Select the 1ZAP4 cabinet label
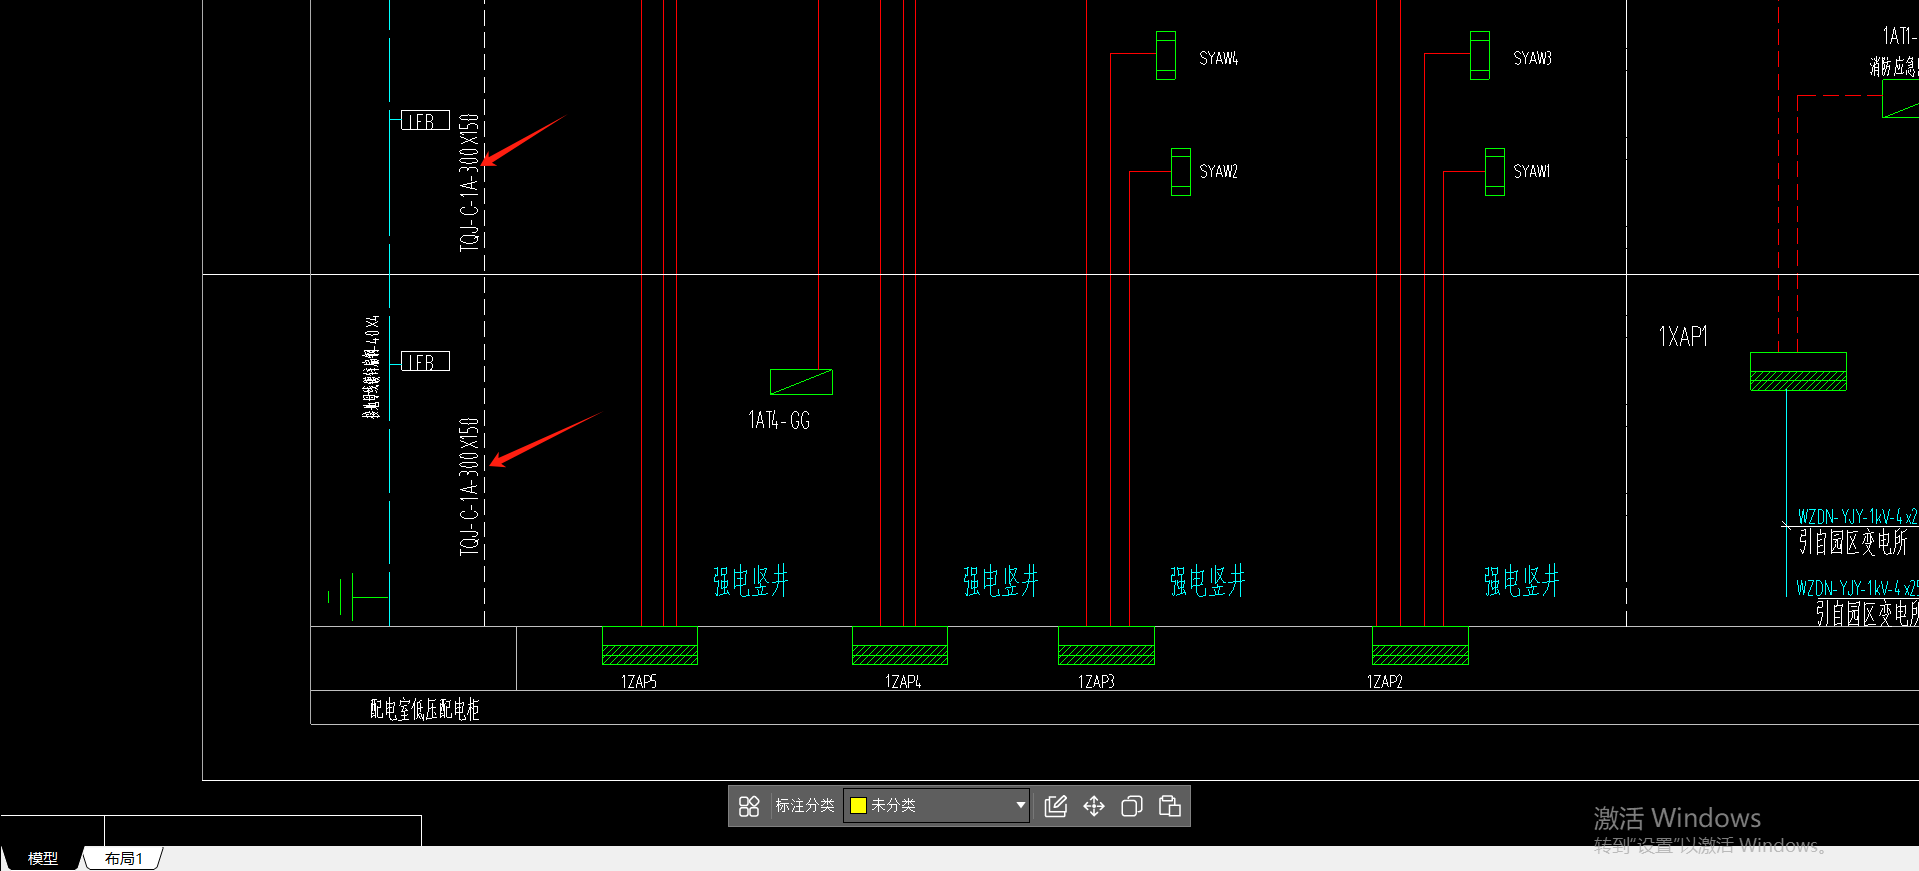Screen dimensions: 1919x871 click(903, 682)
